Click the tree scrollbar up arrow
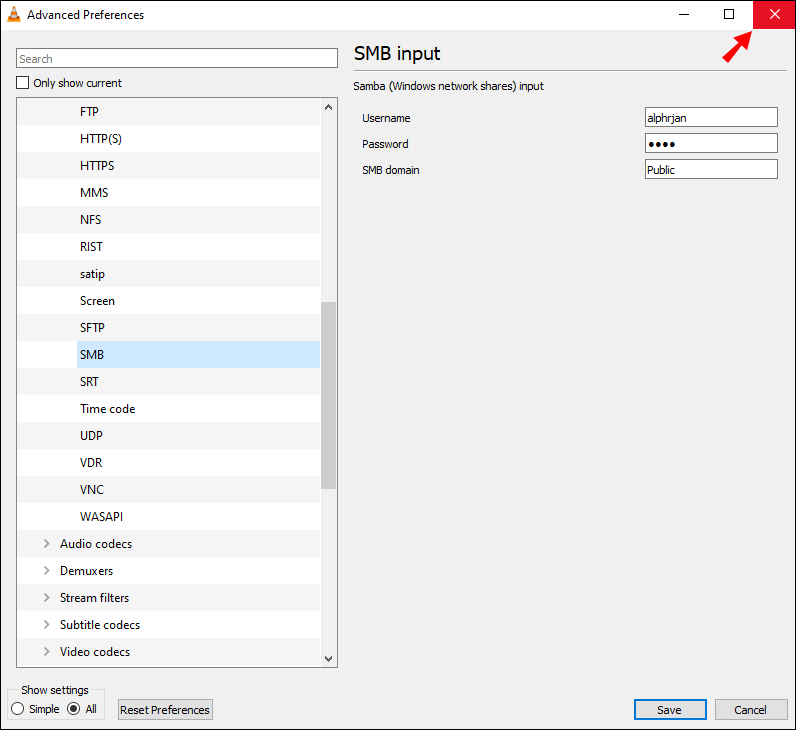Image resolution: width=796 pixels, height=730 pixels. [328, 107]
